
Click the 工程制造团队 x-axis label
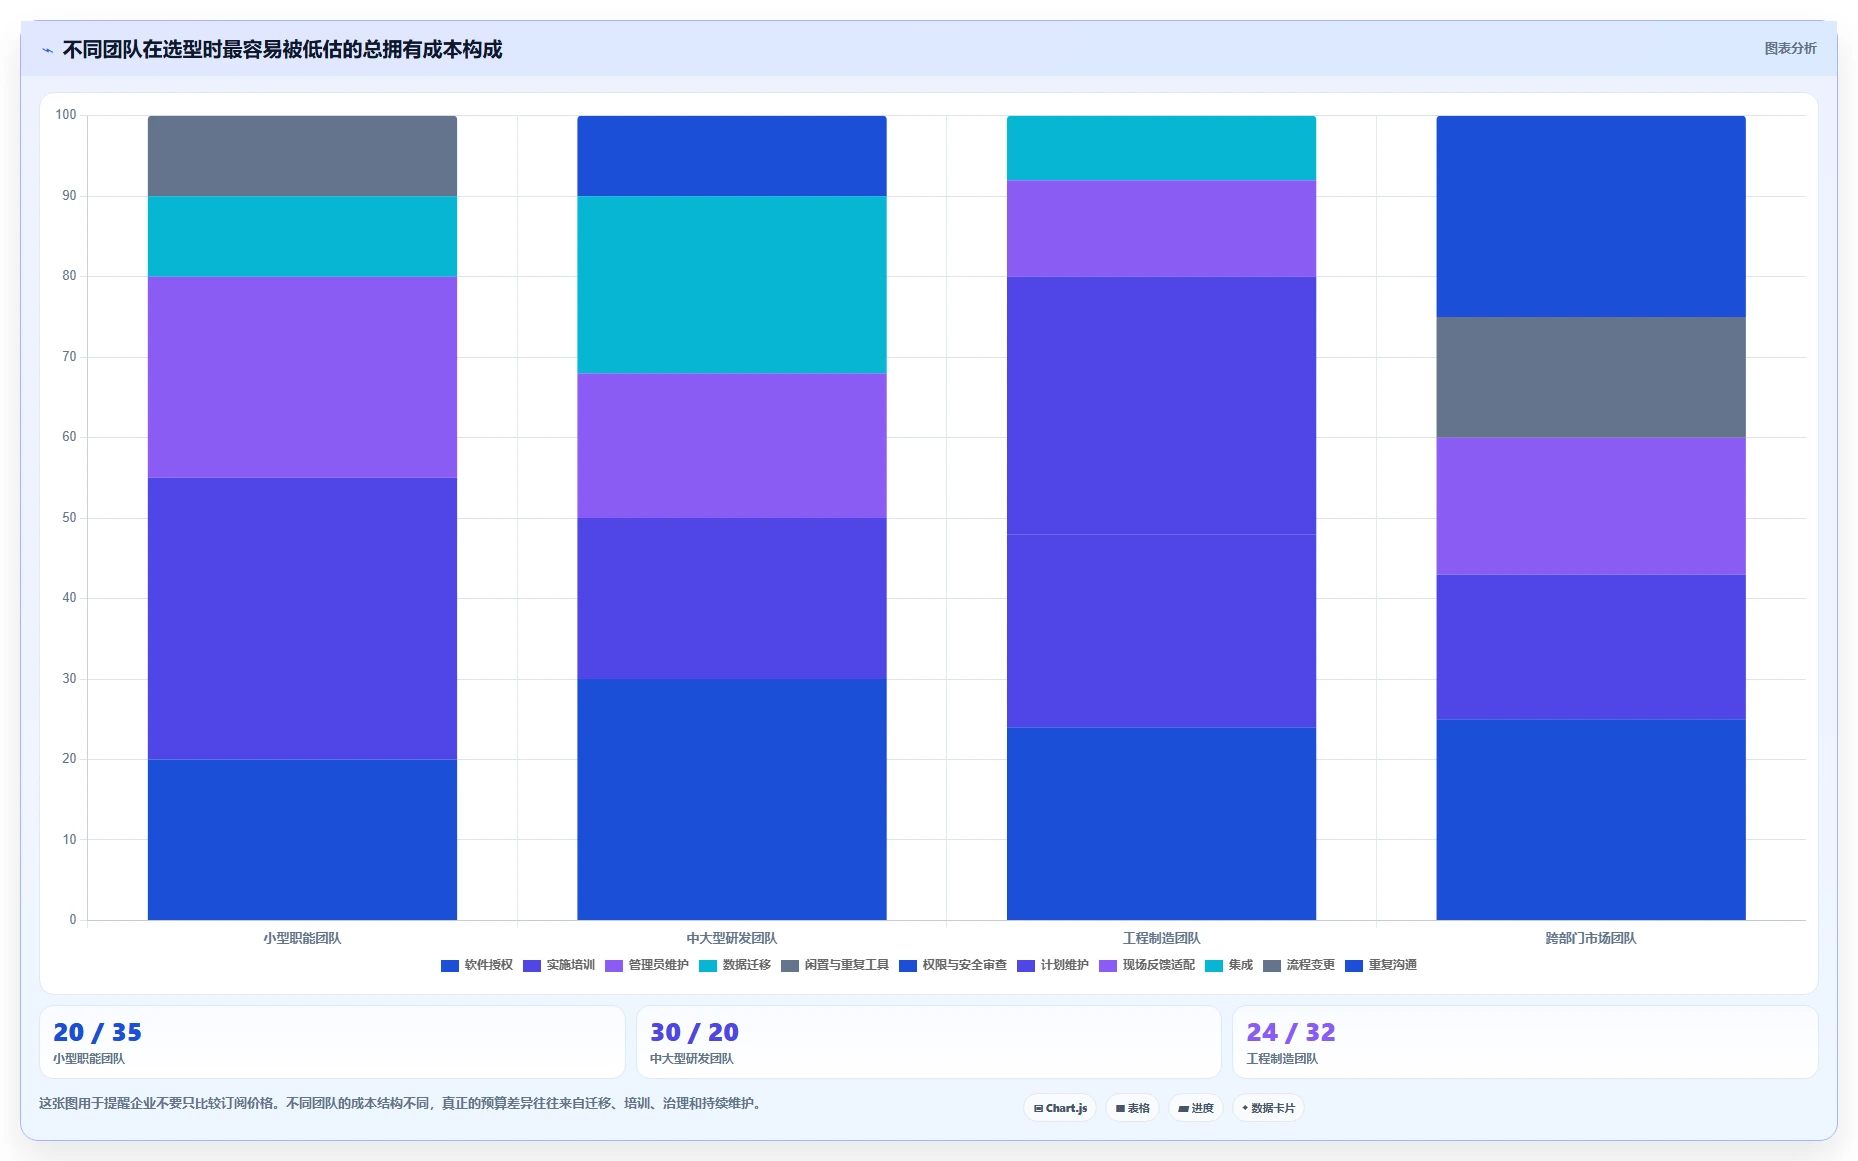pos(1161,938)
